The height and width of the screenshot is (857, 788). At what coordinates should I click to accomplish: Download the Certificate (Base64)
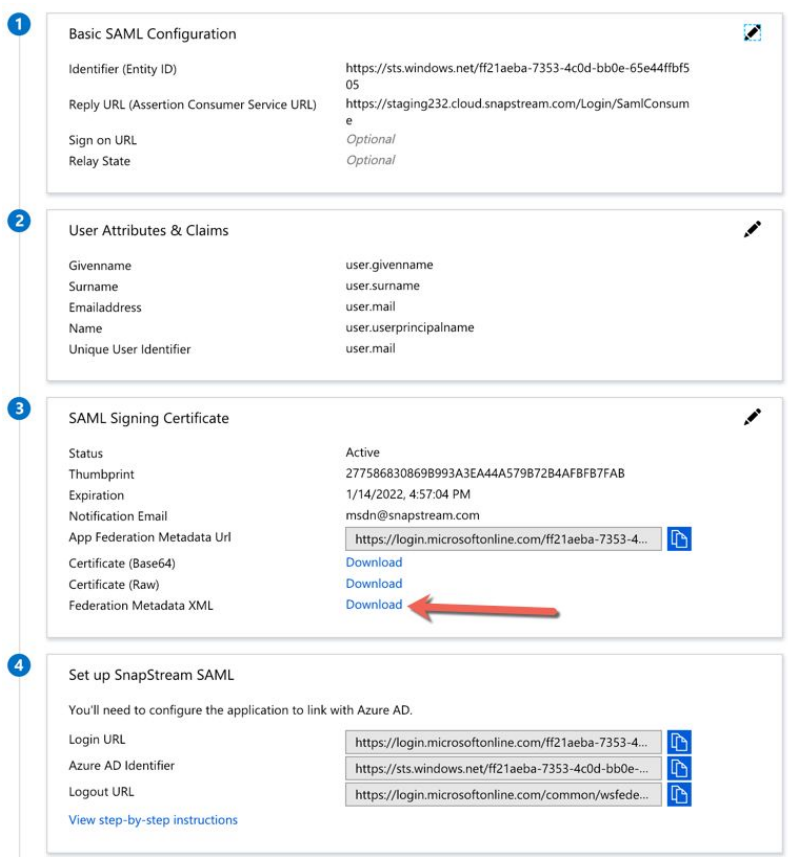pos(374,562)
